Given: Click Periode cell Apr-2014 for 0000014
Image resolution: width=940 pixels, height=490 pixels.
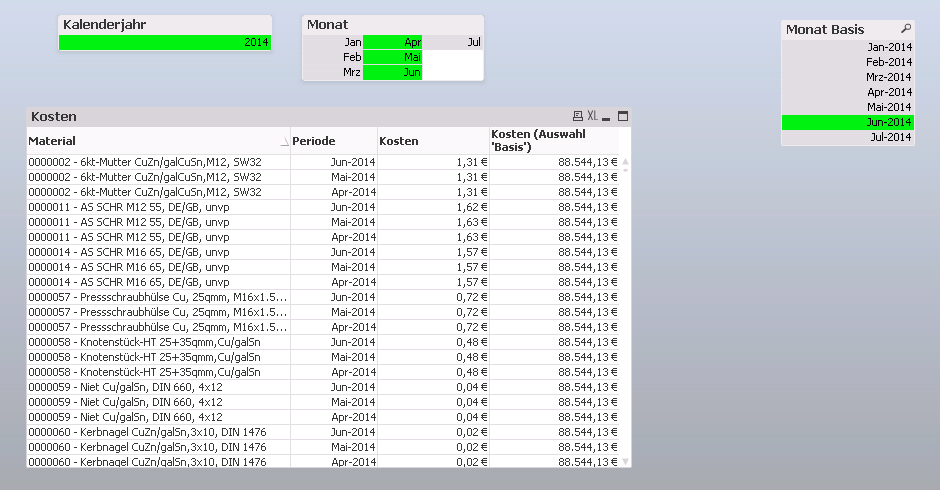Looking at the screenshot, I should click(x=334, y=282).
